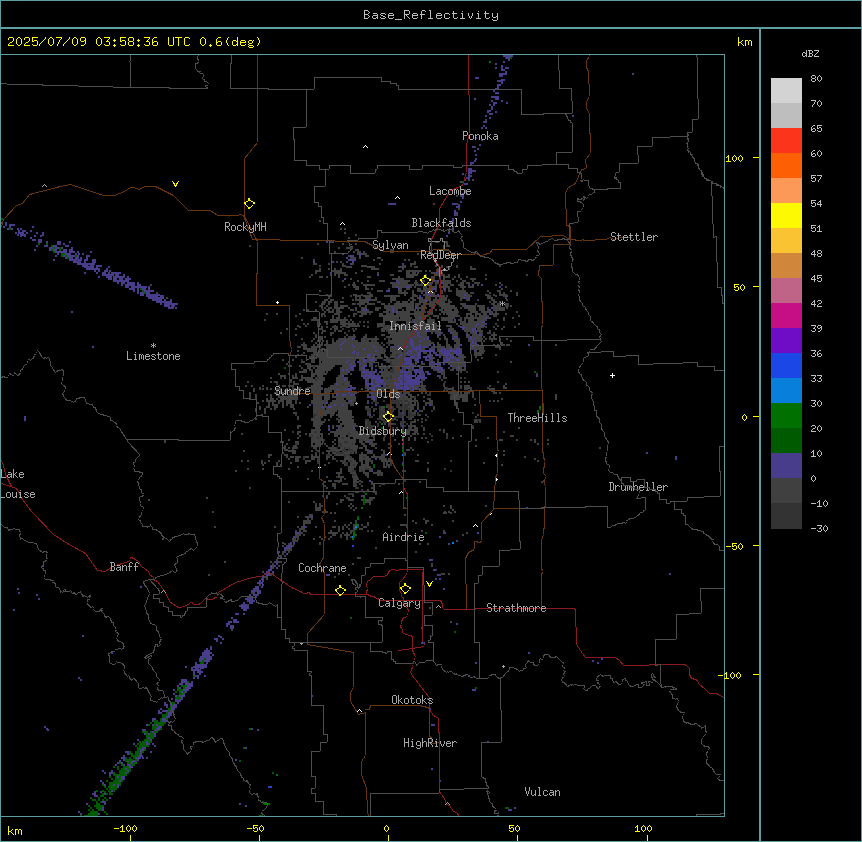Click the Didsbury city label
862x842 pixels.
pos(383,431)
